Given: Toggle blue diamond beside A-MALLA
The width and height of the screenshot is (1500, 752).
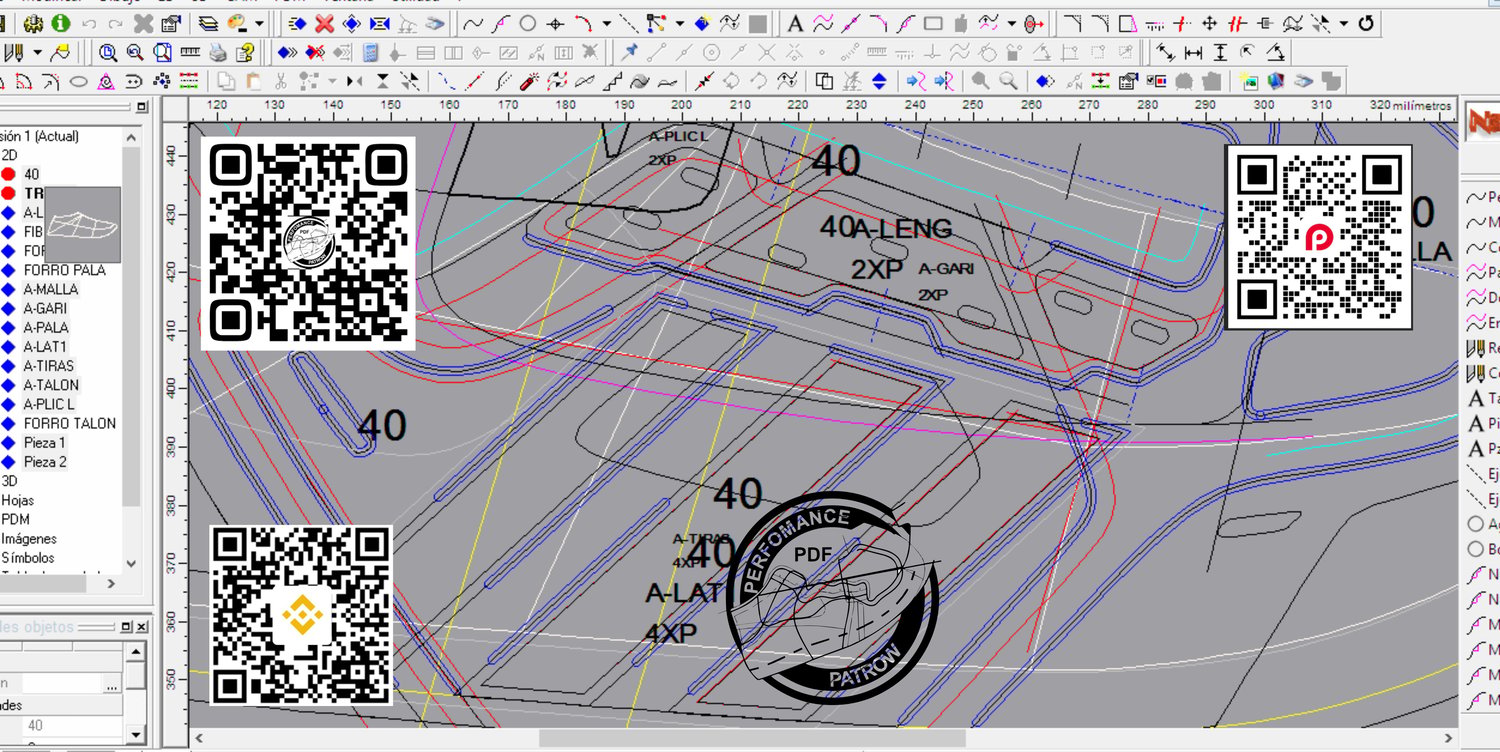Looking at the screenshot, I should coord(9,289).
